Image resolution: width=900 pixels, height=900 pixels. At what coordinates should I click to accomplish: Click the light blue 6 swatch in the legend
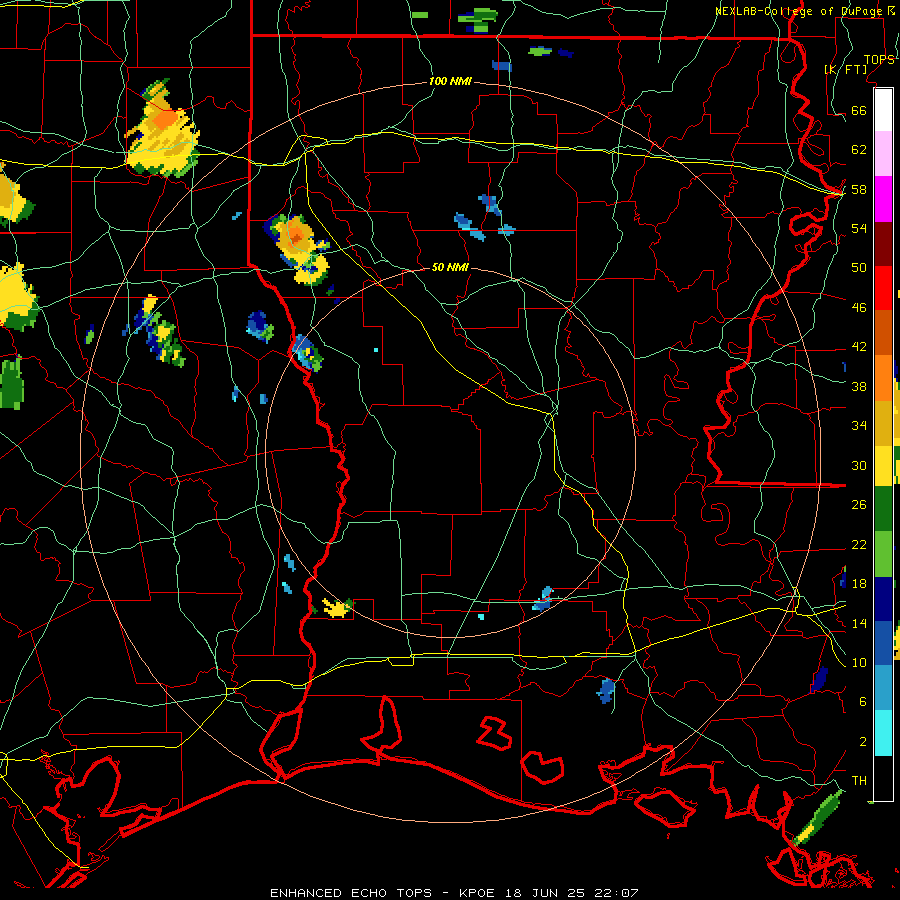(883, 687)
